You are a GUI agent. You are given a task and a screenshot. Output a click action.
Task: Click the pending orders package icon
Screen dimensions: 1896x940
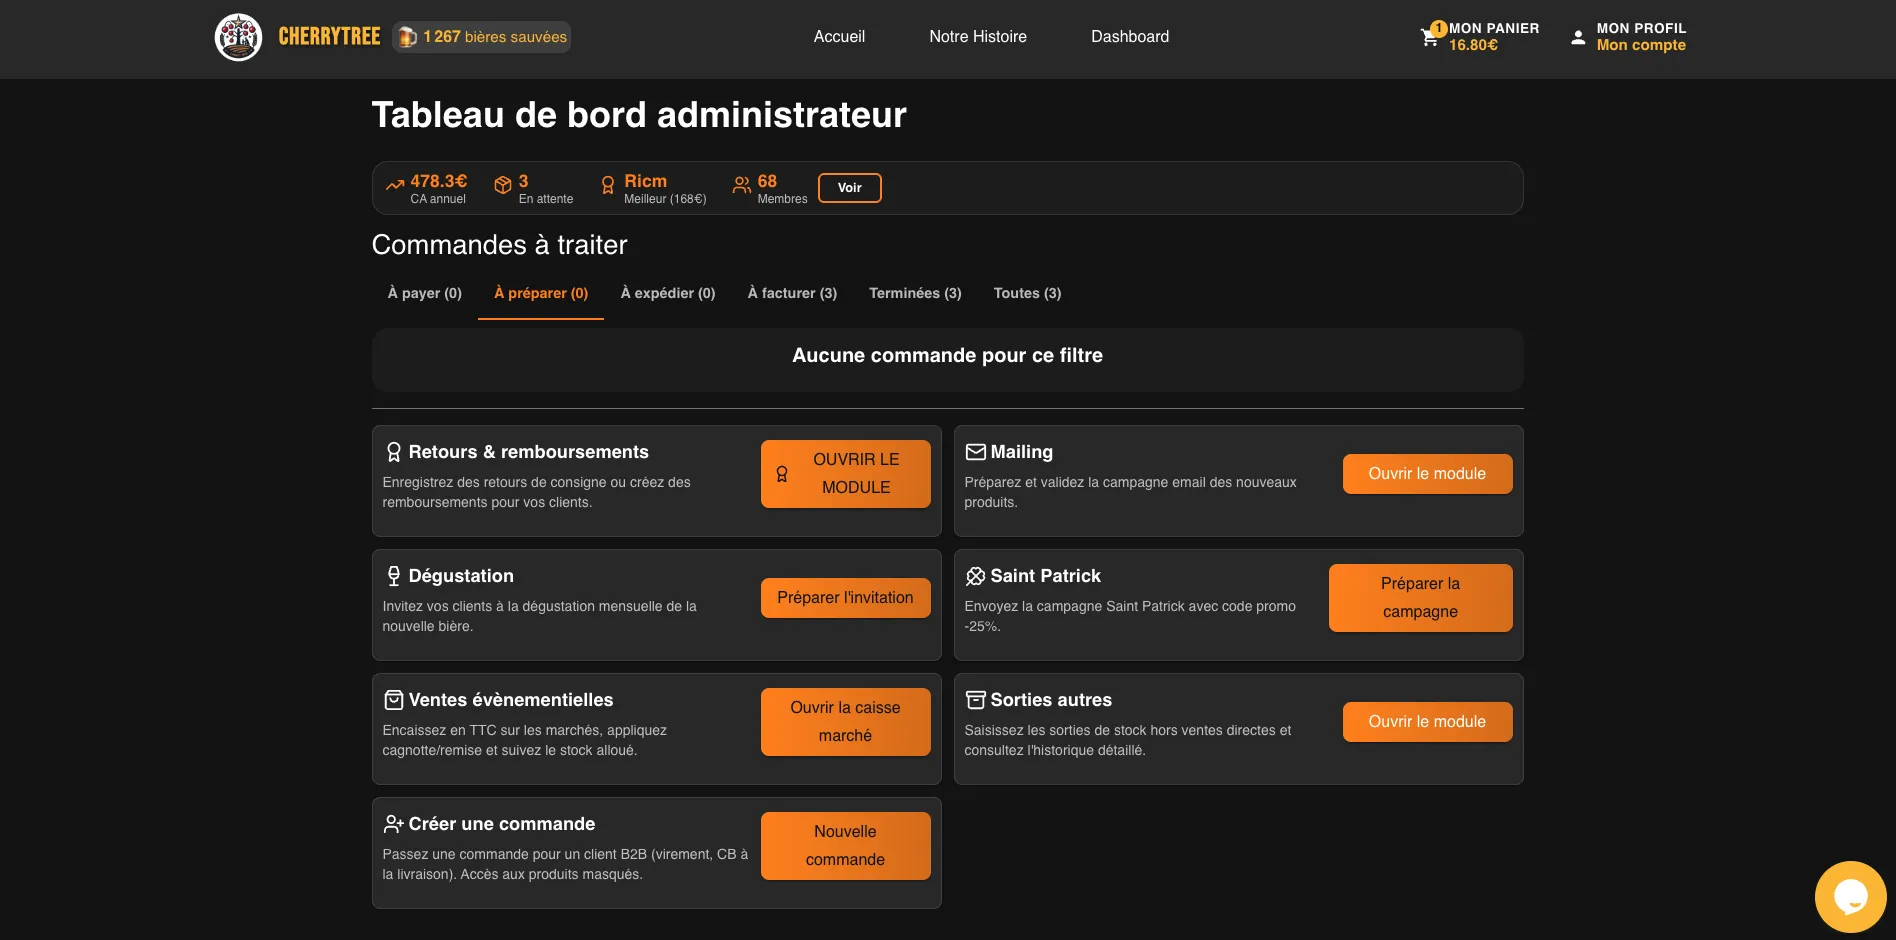pyautogui.click(x=503, y=185)
